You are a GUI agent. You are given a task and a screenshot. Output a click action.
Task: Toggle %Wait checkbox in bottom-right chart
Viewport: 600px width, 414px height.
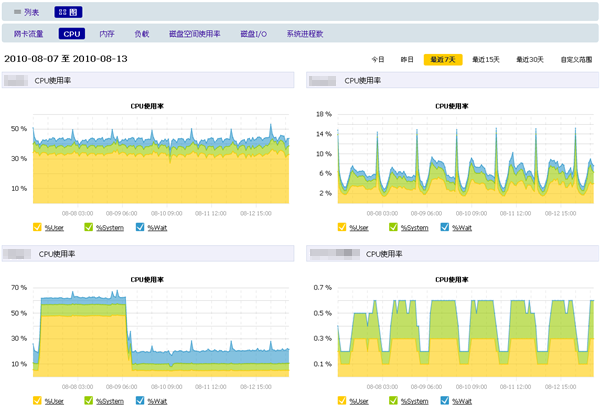pos(444,401)
